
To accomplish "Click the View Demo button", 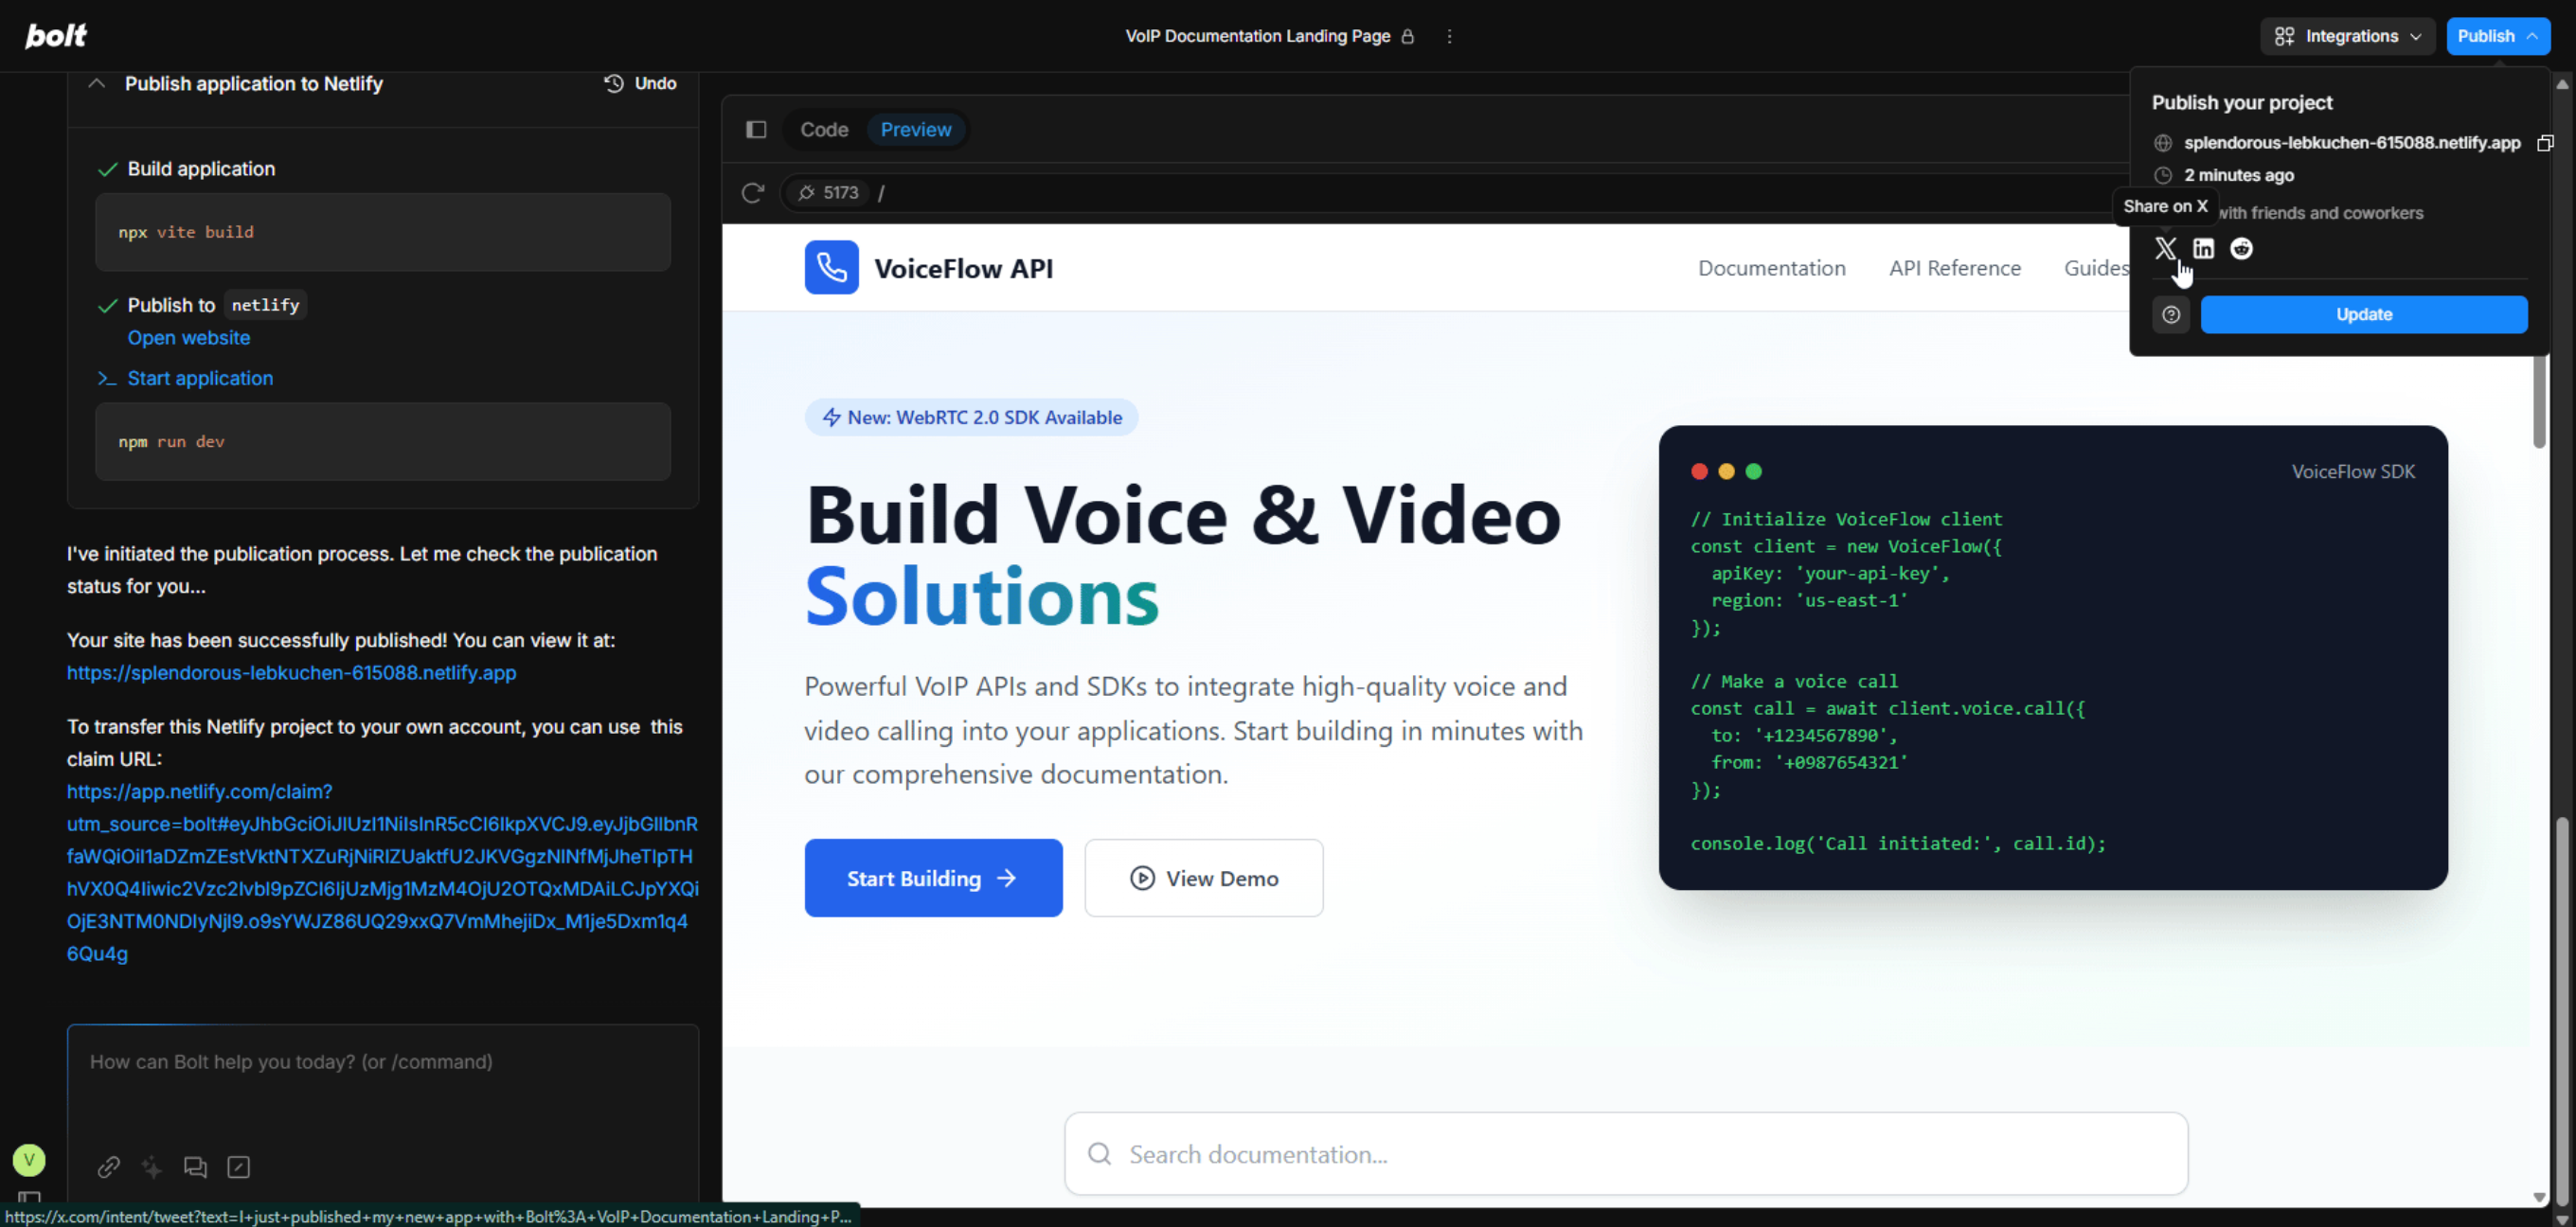I will pos(1204,878).
